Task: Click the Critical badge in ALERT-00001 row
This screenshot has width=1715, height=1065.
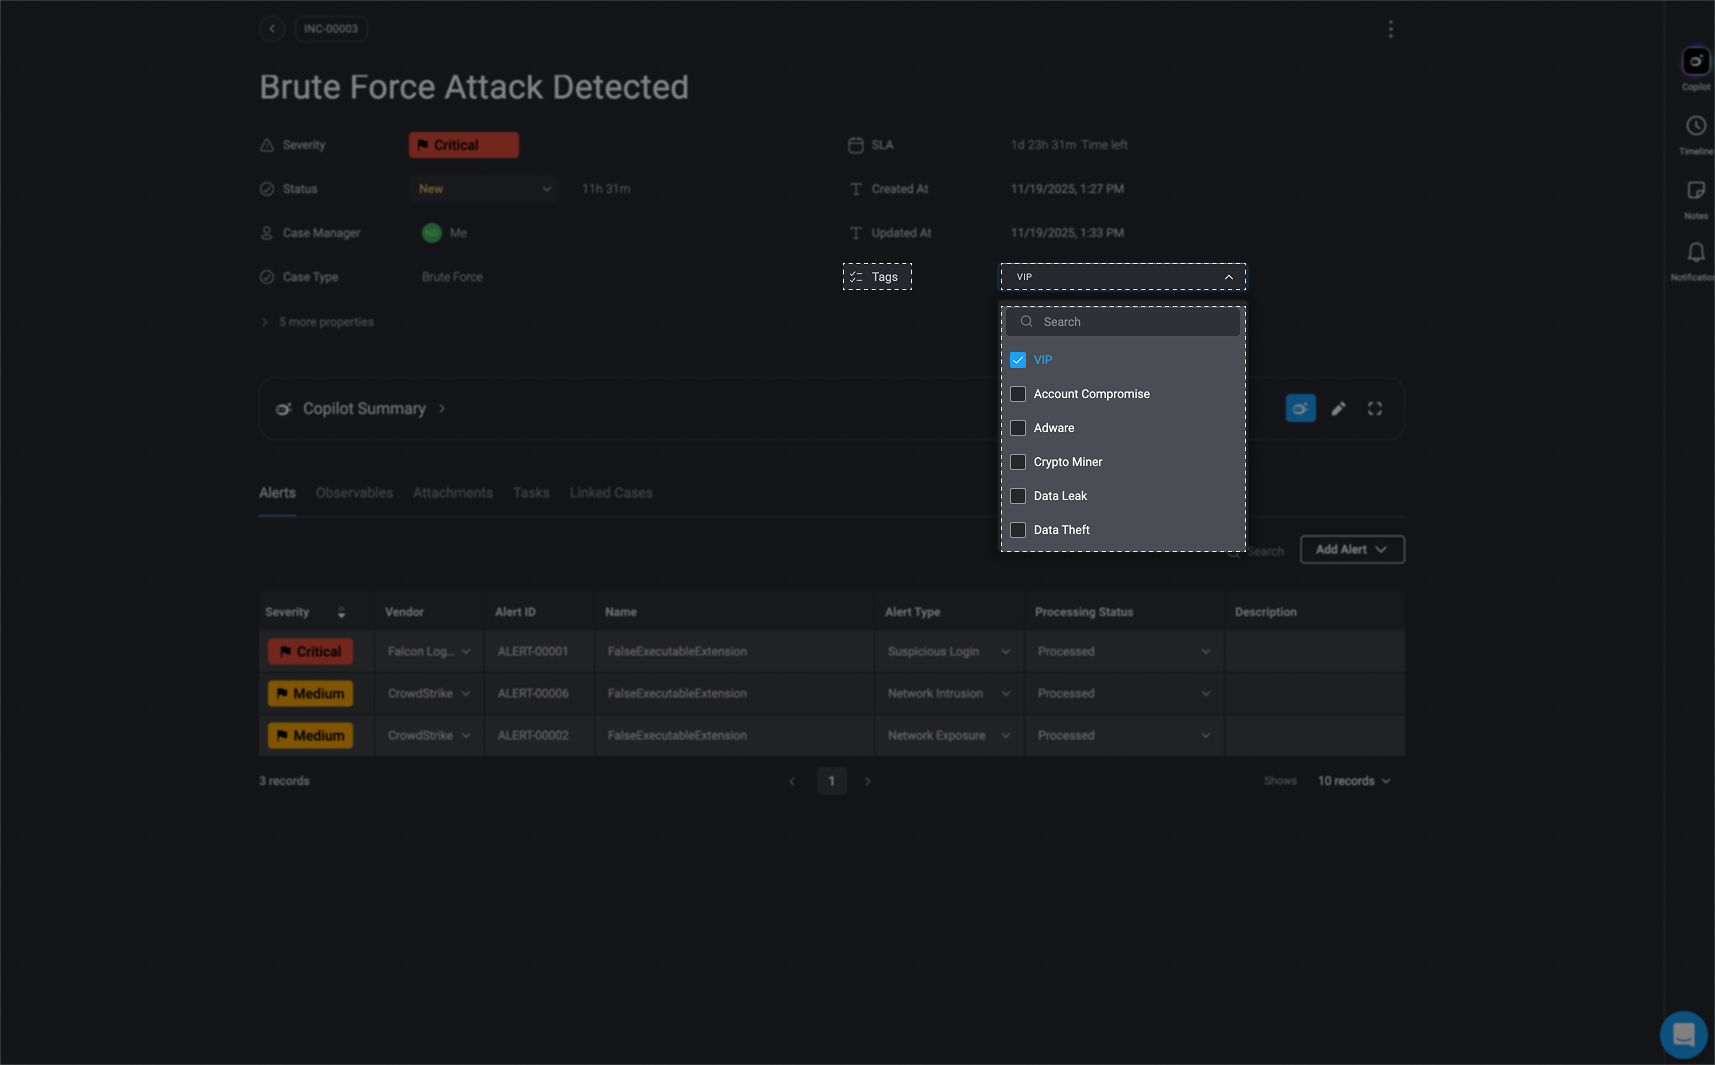Action: [x=310, y=652]
